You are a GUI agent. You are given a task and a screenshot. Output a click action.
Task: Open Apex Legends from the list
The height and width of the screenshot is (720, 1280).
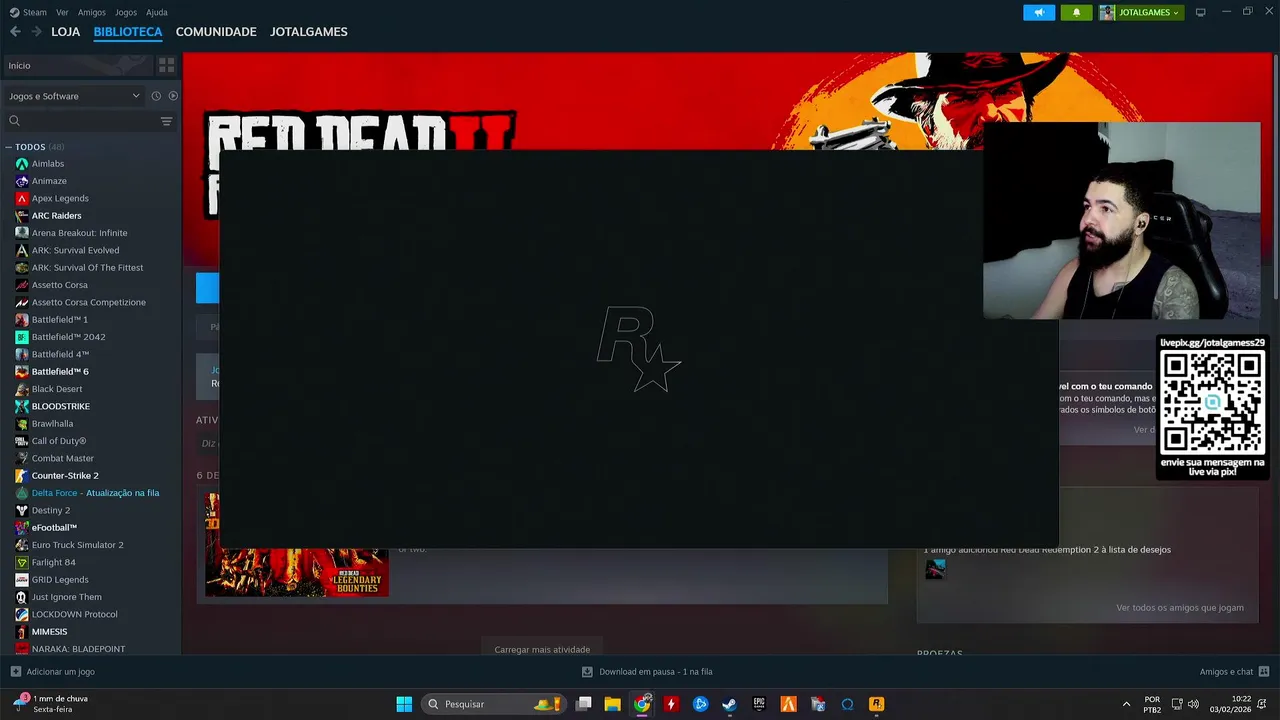click(60, 198)
